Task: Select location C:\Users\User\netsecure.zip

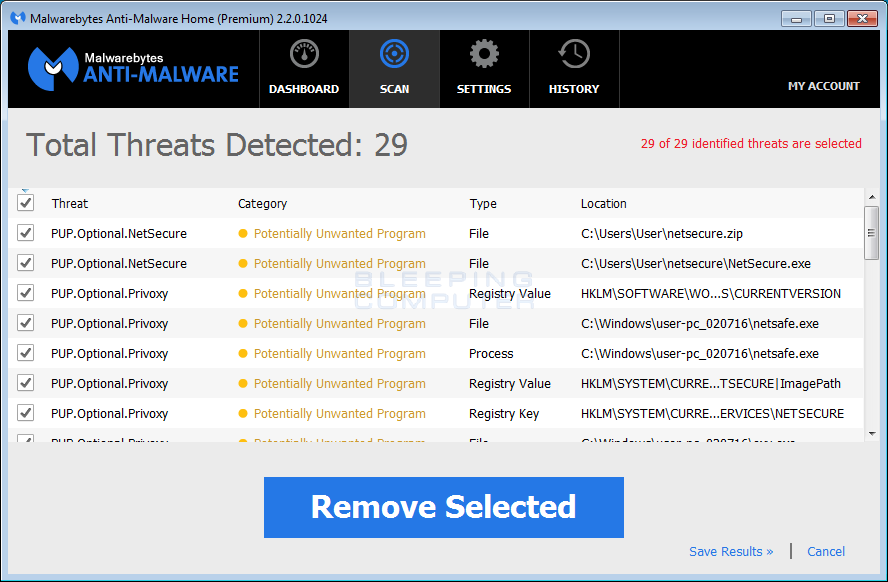Action: [661, 233]
